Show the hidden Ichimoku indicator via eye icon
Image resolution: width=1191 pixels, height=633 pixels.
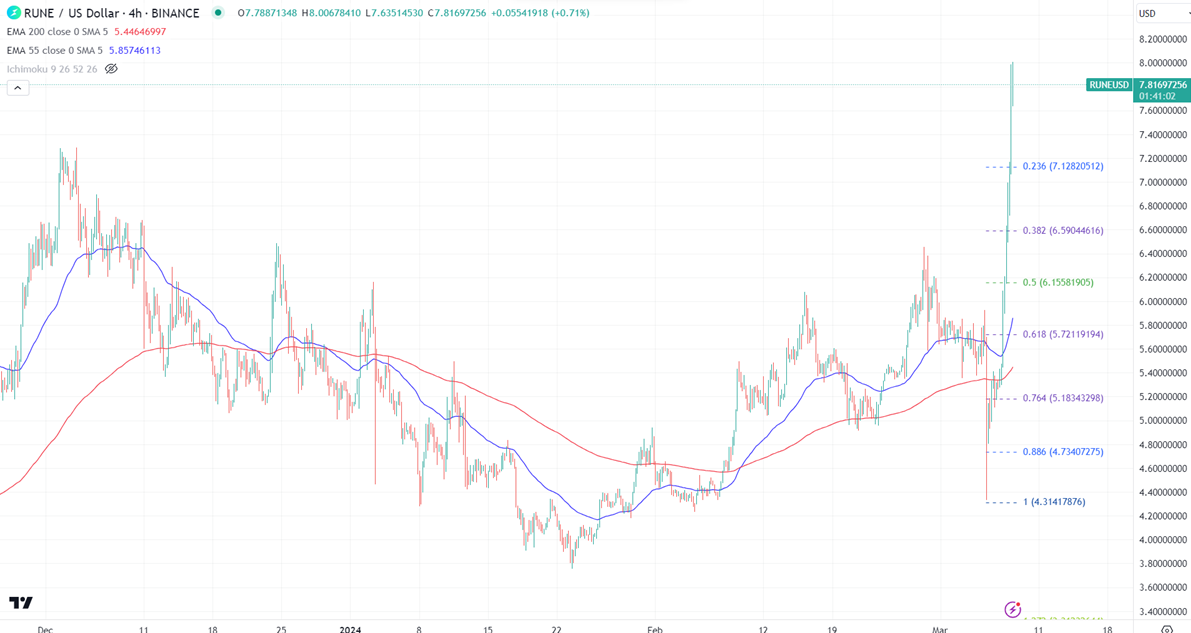[x=111, y=69]
